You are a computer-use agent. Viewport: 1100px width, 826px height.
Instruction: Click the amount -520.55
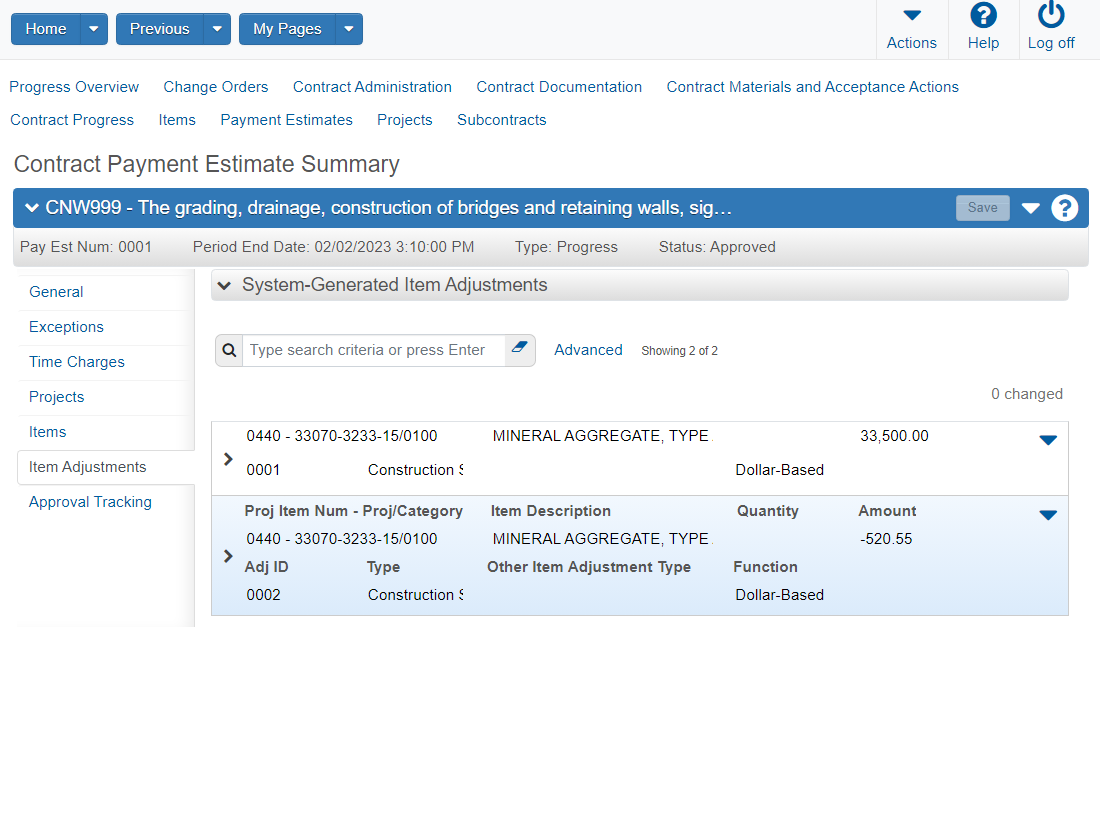click(886, 539)
